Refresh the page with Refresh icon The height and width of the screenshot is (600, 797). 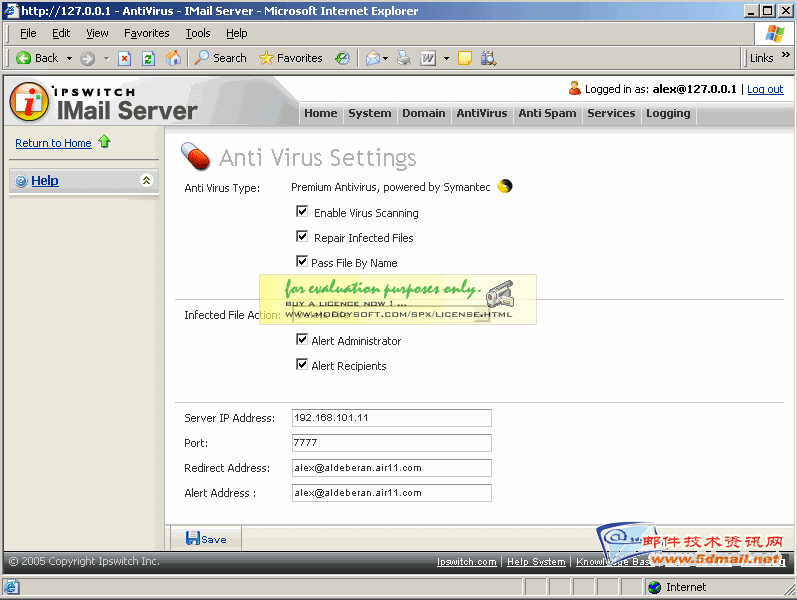click(148, 58)
